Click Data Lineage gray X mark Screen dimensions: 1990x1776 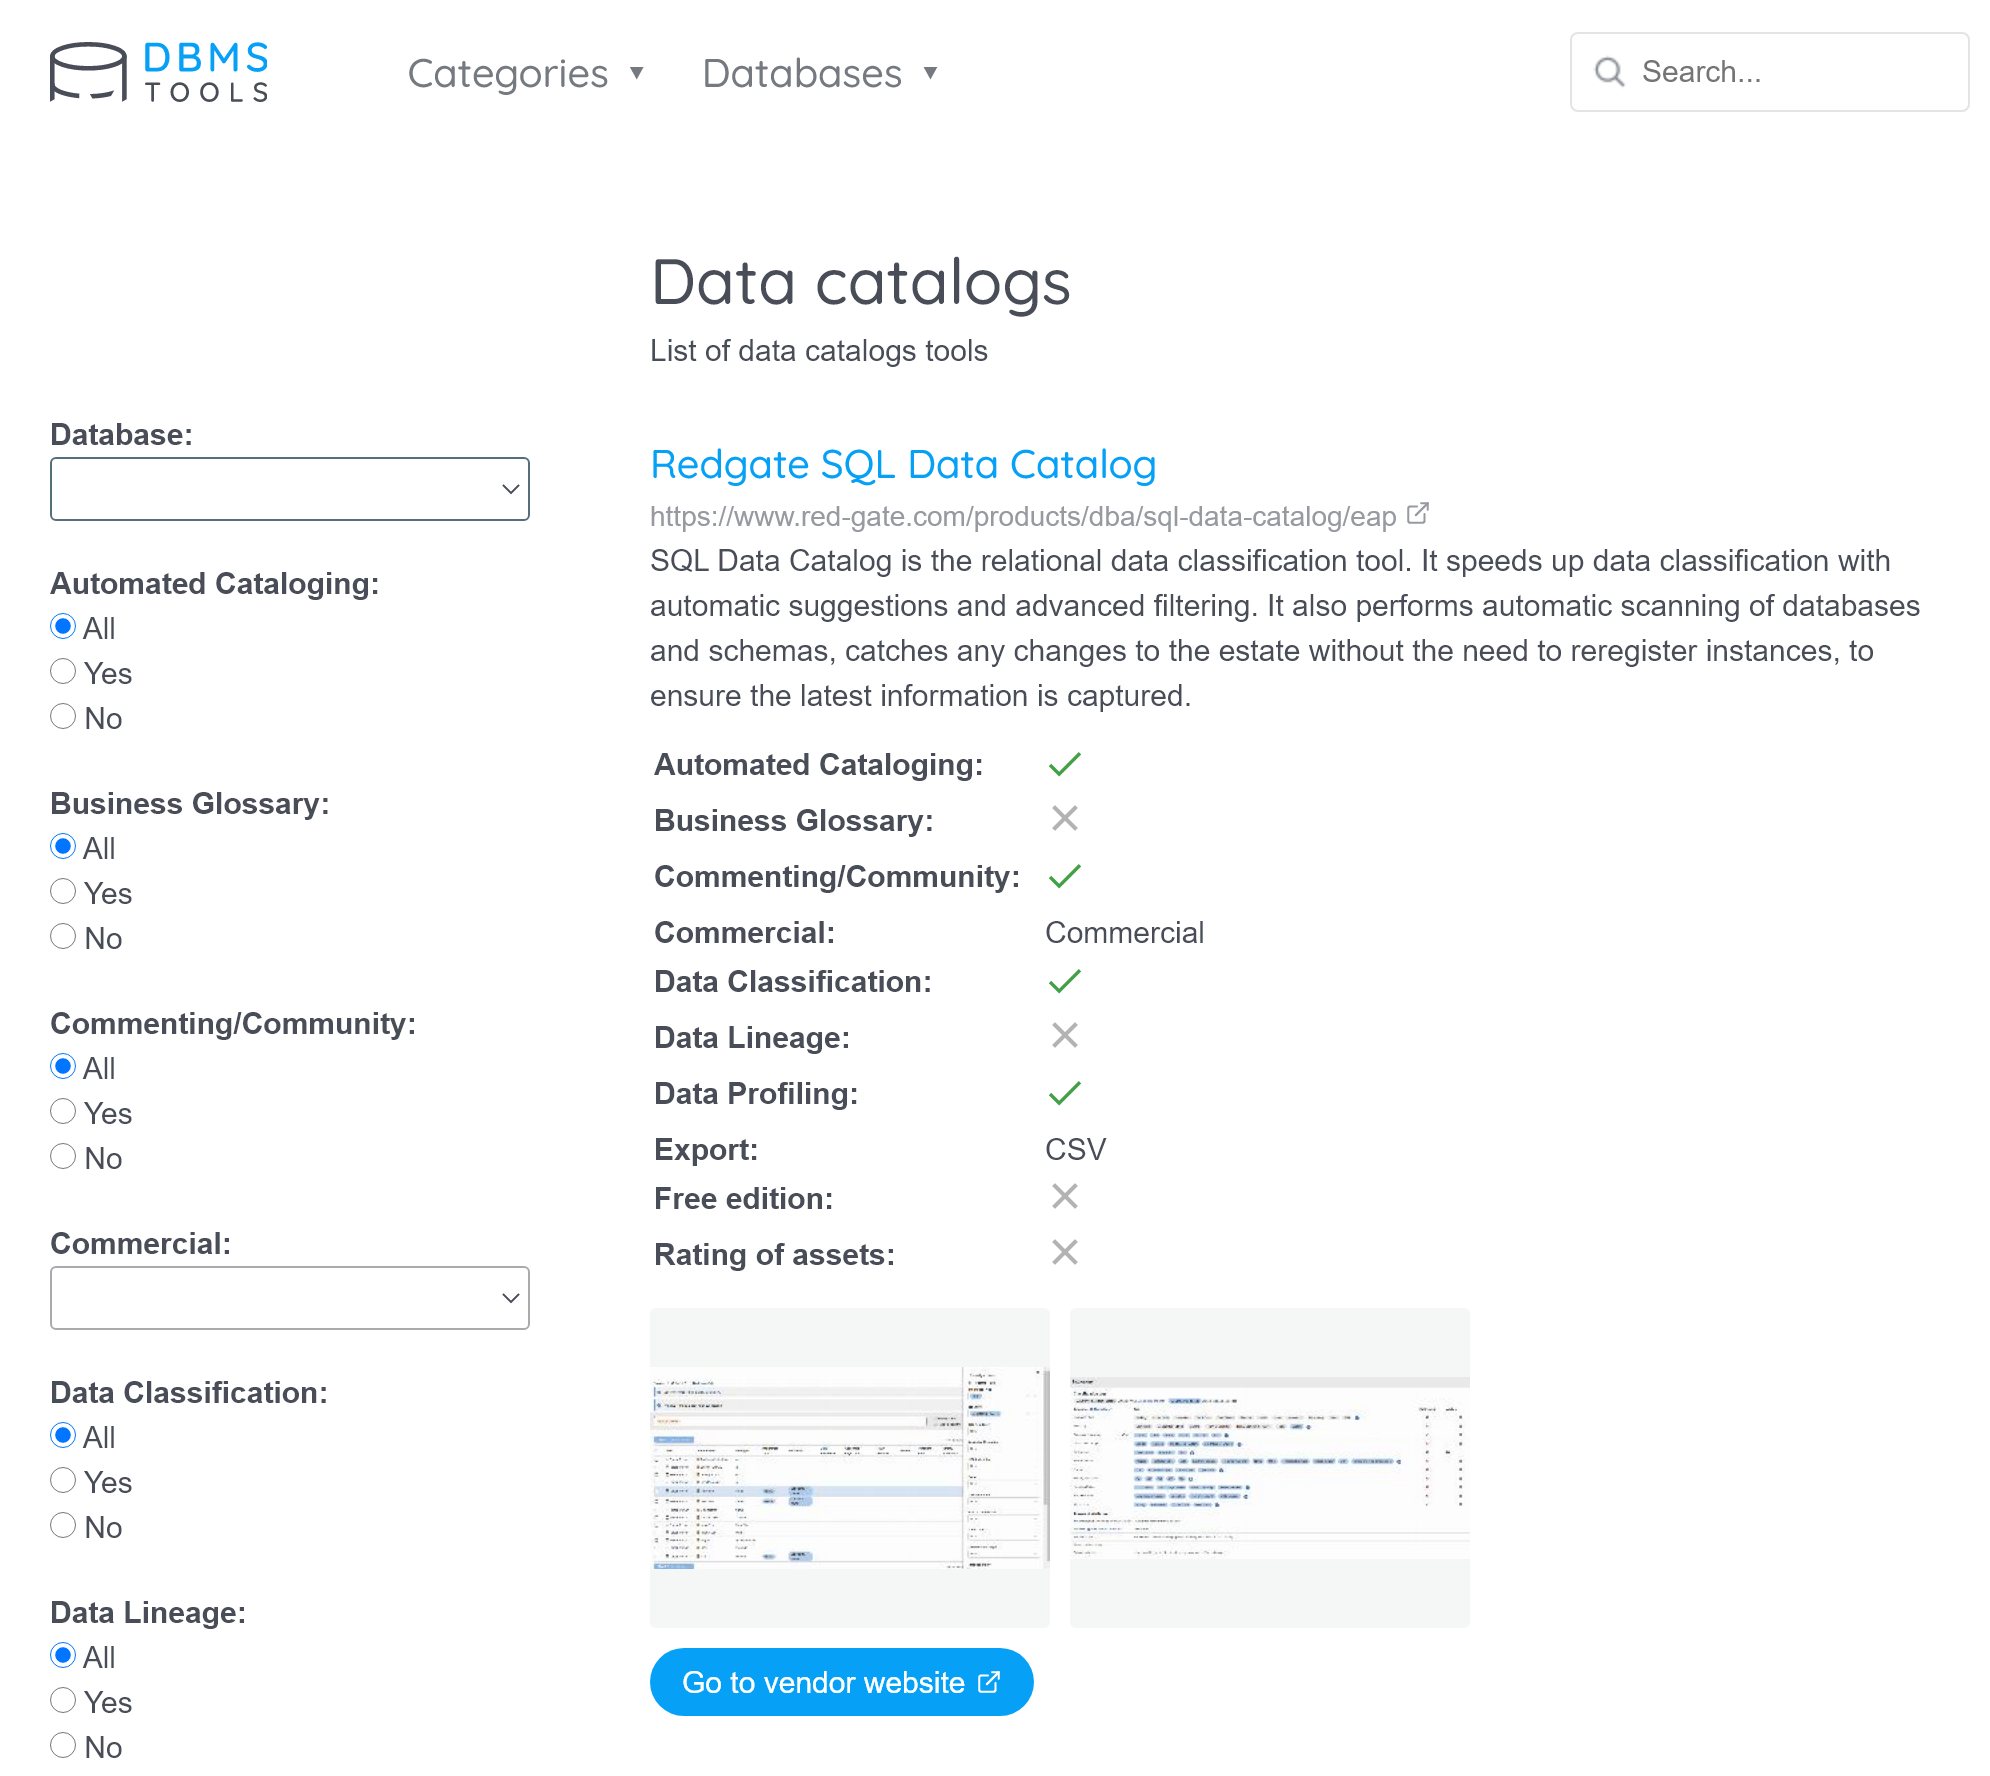click(x=1064, y=1036)
